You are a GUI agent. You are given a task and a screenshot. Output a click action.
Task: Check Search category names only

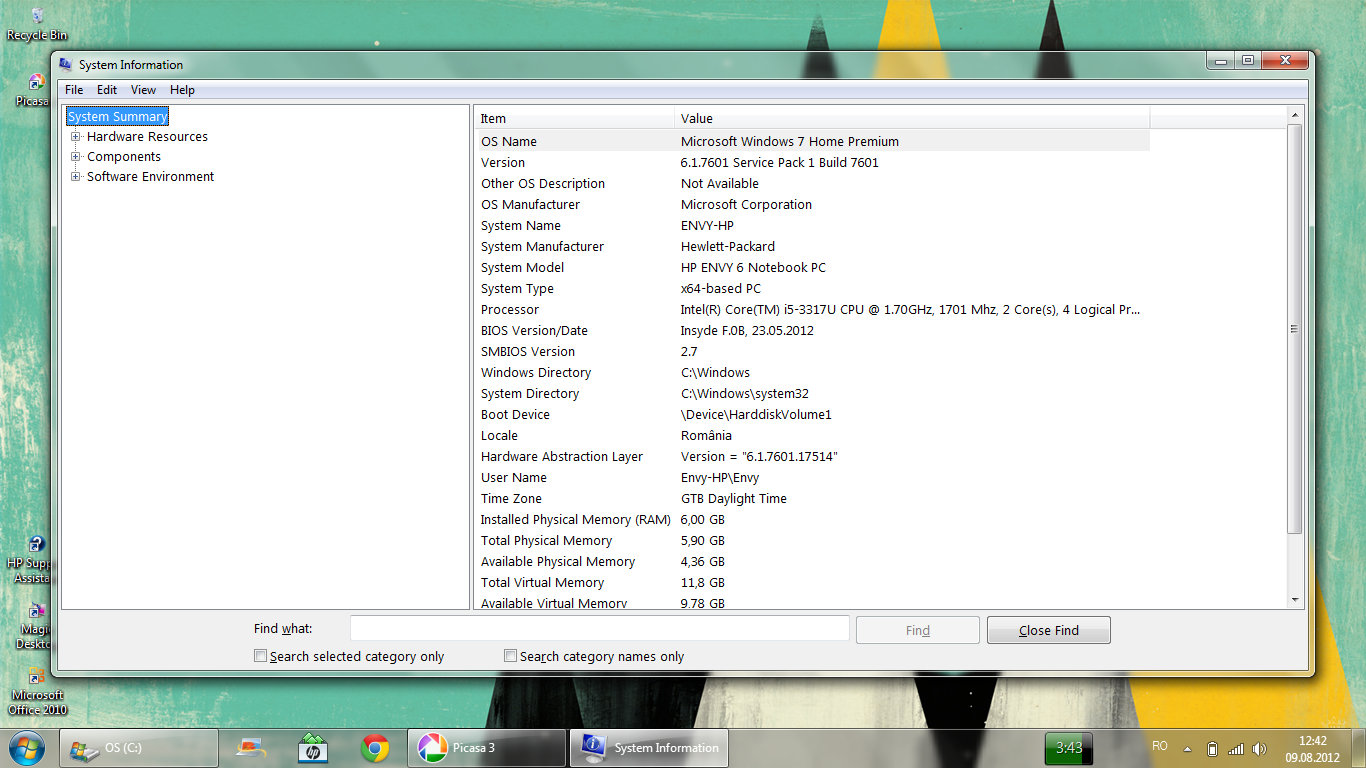(511, 656)
